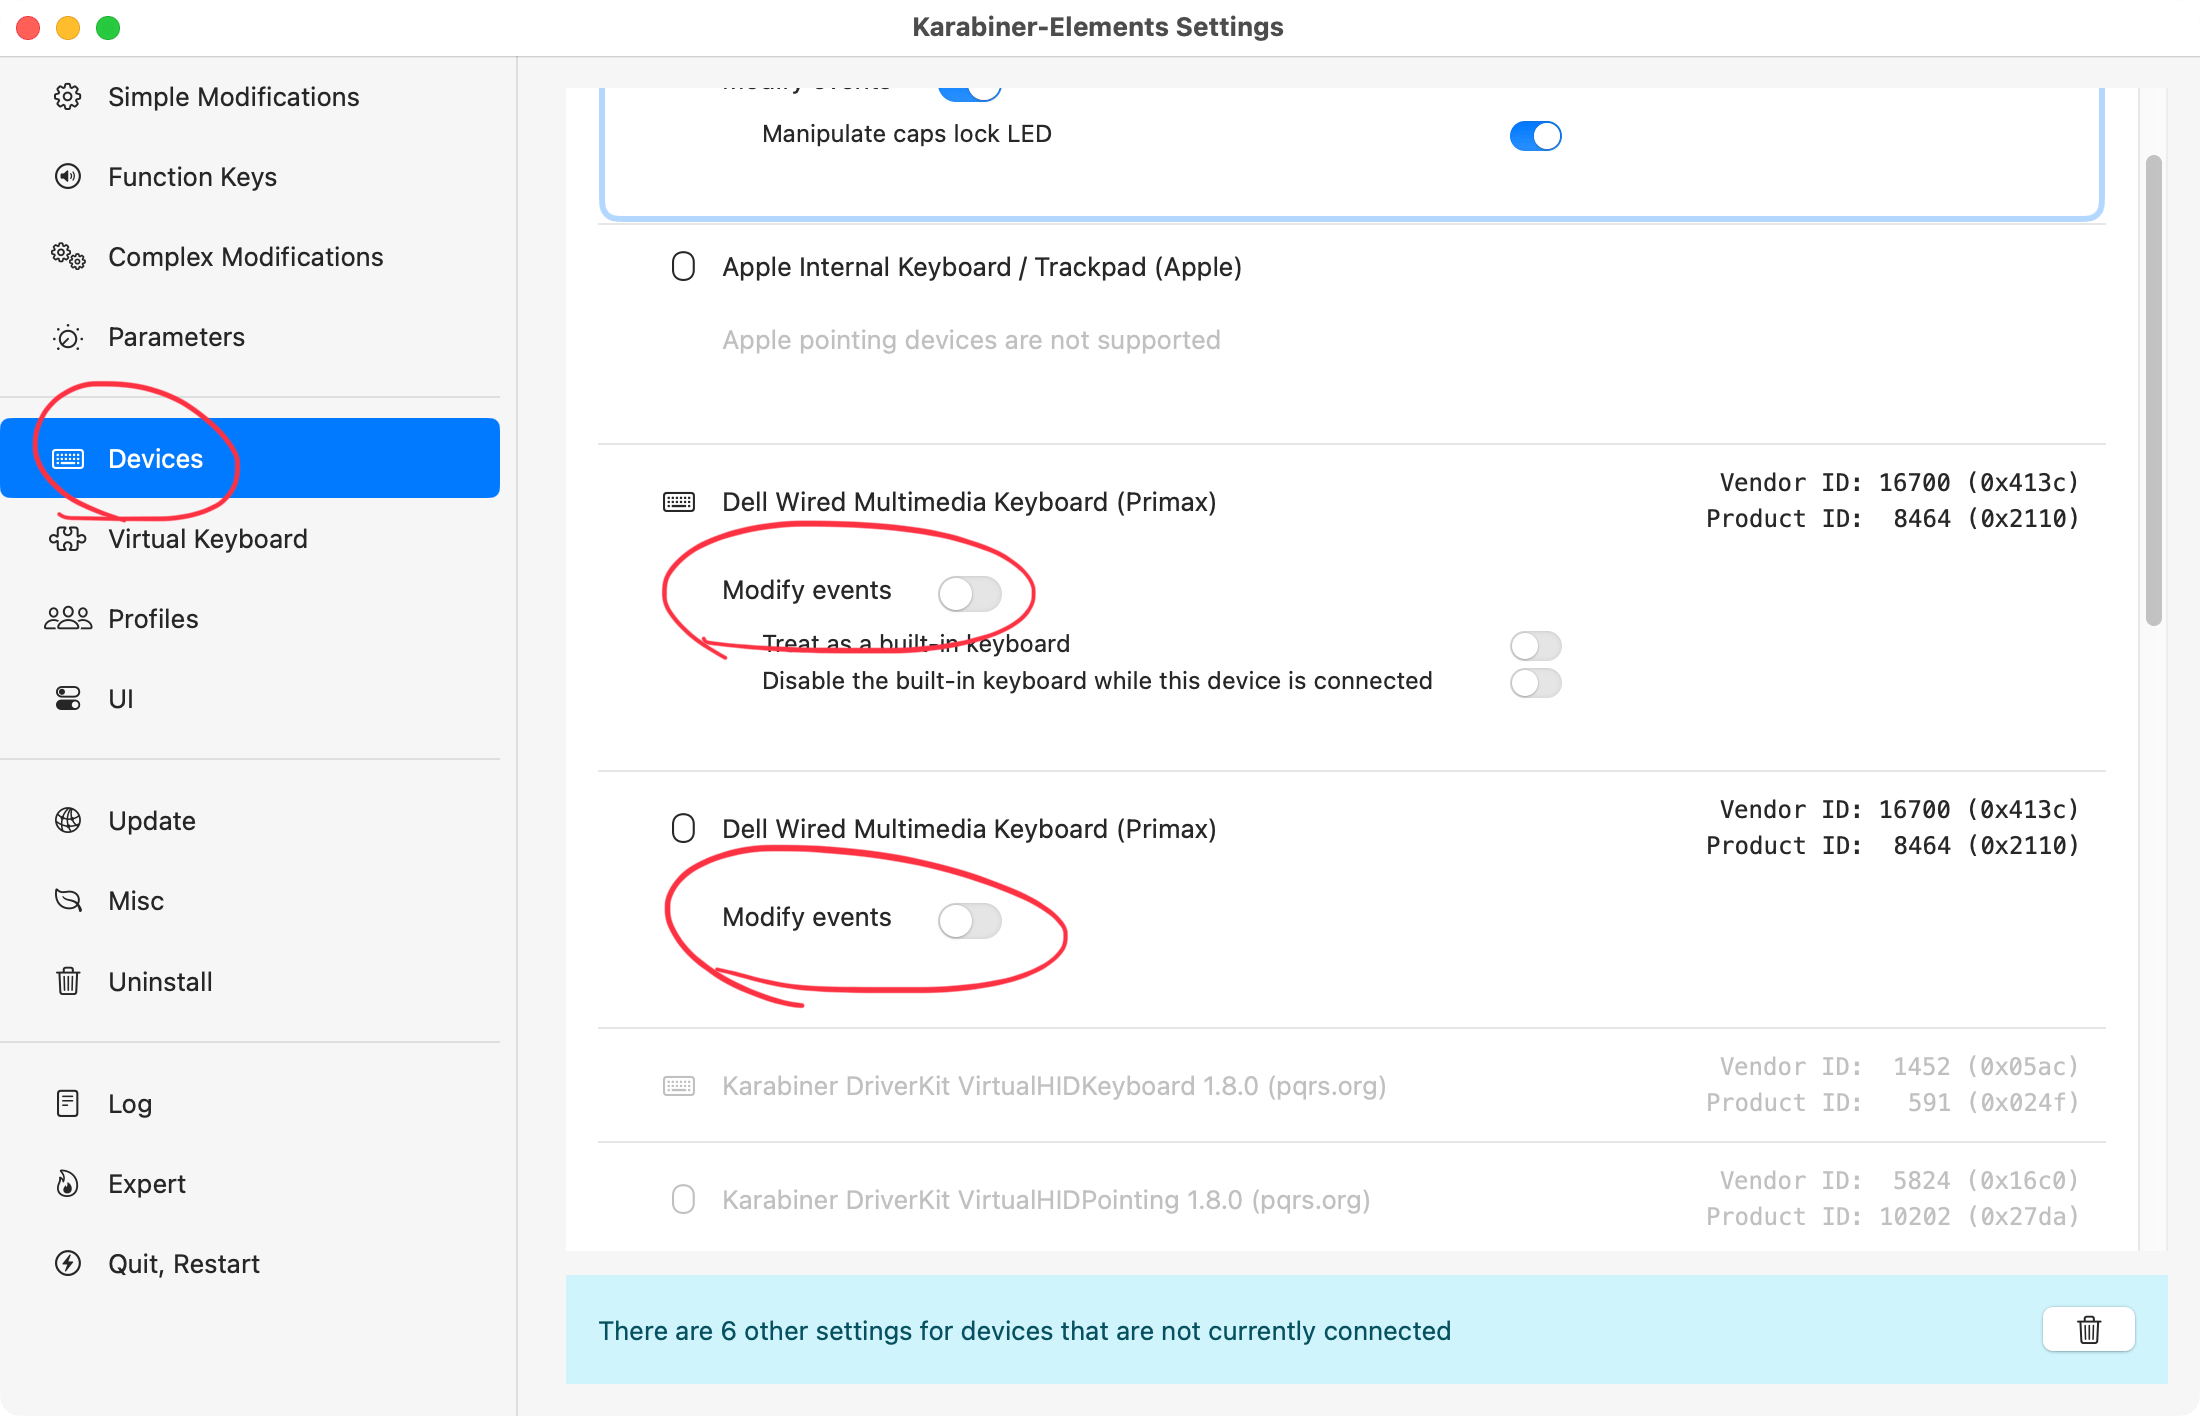Click the Function Keys speaker icon
The width and height of the screenshot is (2200, 1416).
68,177
